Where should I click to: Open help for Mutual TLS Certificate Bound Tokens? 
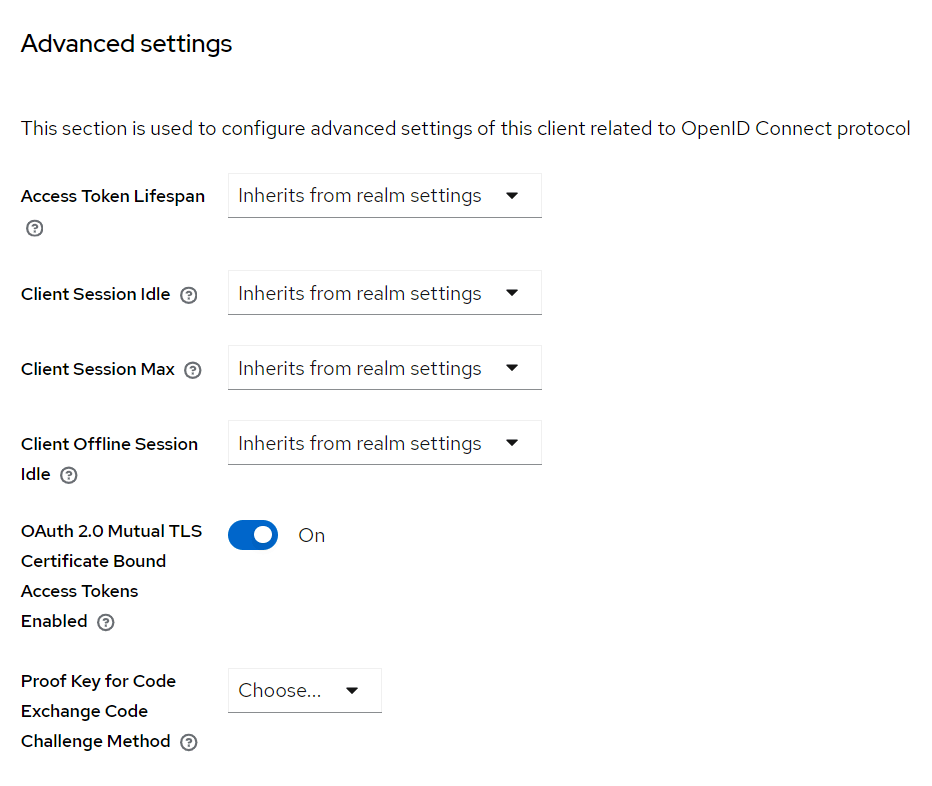pos(105,622)
